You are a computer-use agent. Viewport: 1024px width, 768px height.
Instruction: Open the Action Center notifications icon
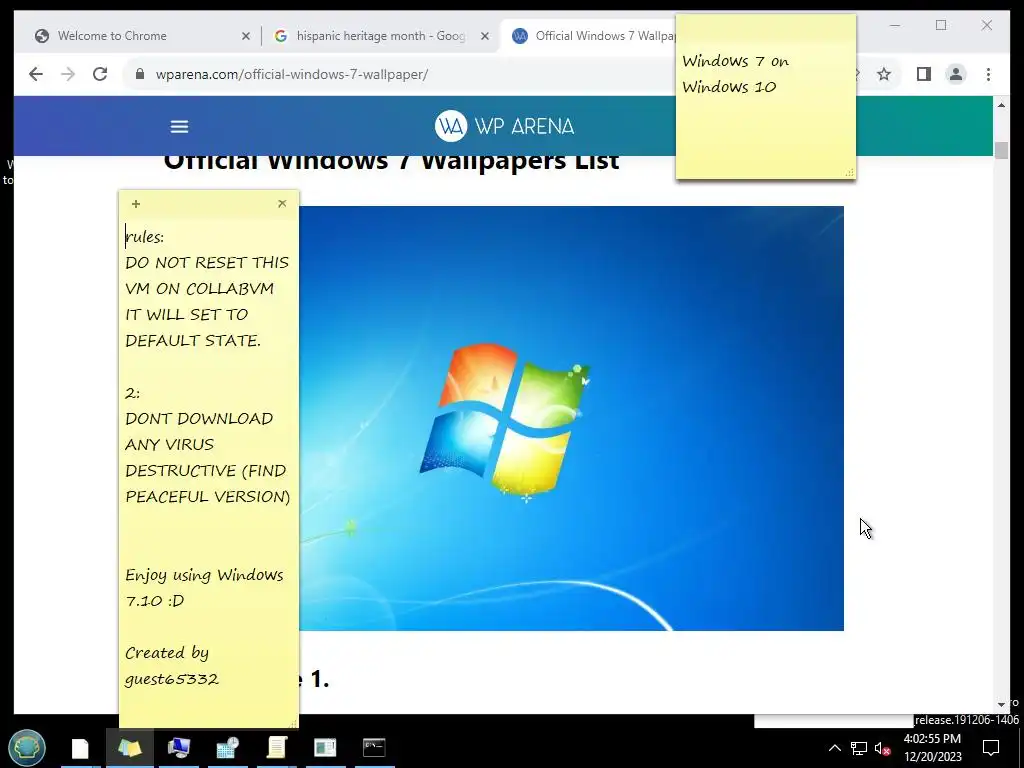pos(991,748)
